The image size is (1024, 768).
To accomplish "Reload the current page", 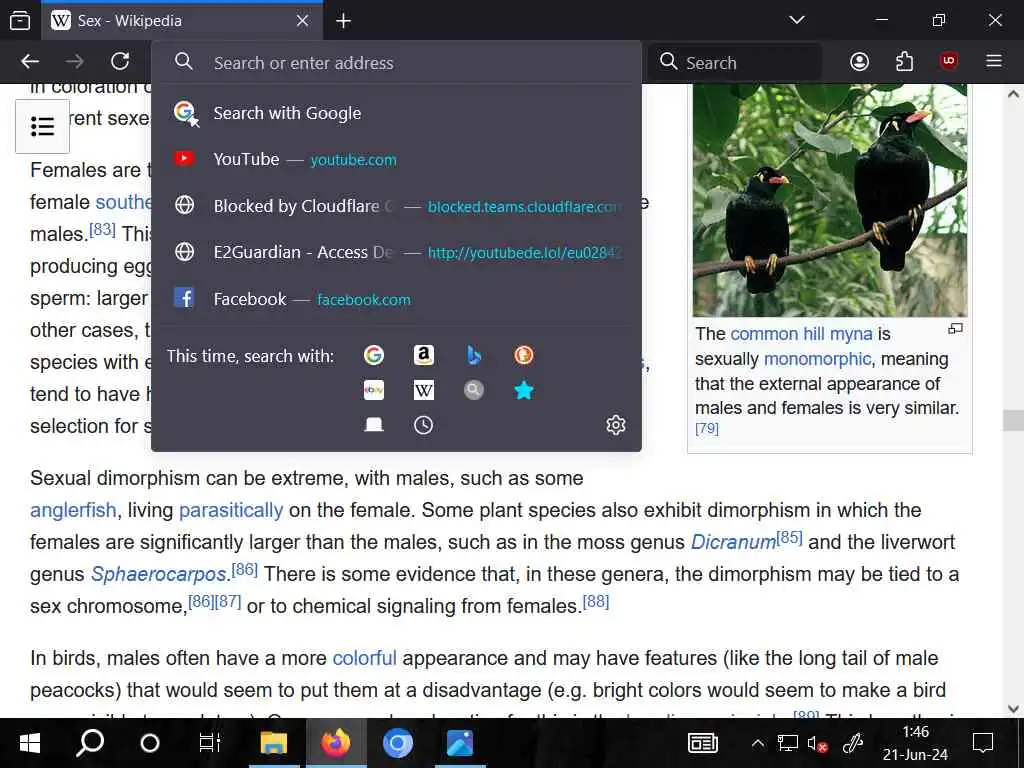I will point(120,62).
